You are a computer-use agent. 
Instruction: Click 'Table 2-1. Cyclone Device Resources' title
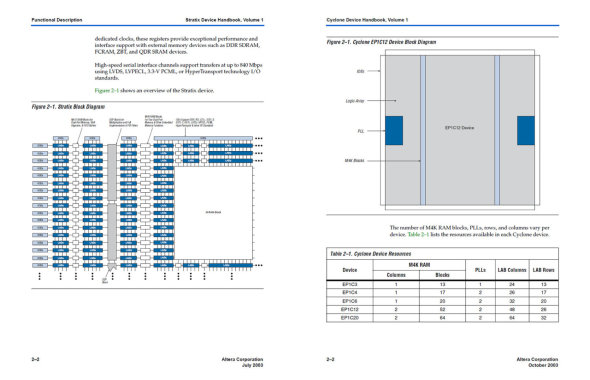coord(371,254)
